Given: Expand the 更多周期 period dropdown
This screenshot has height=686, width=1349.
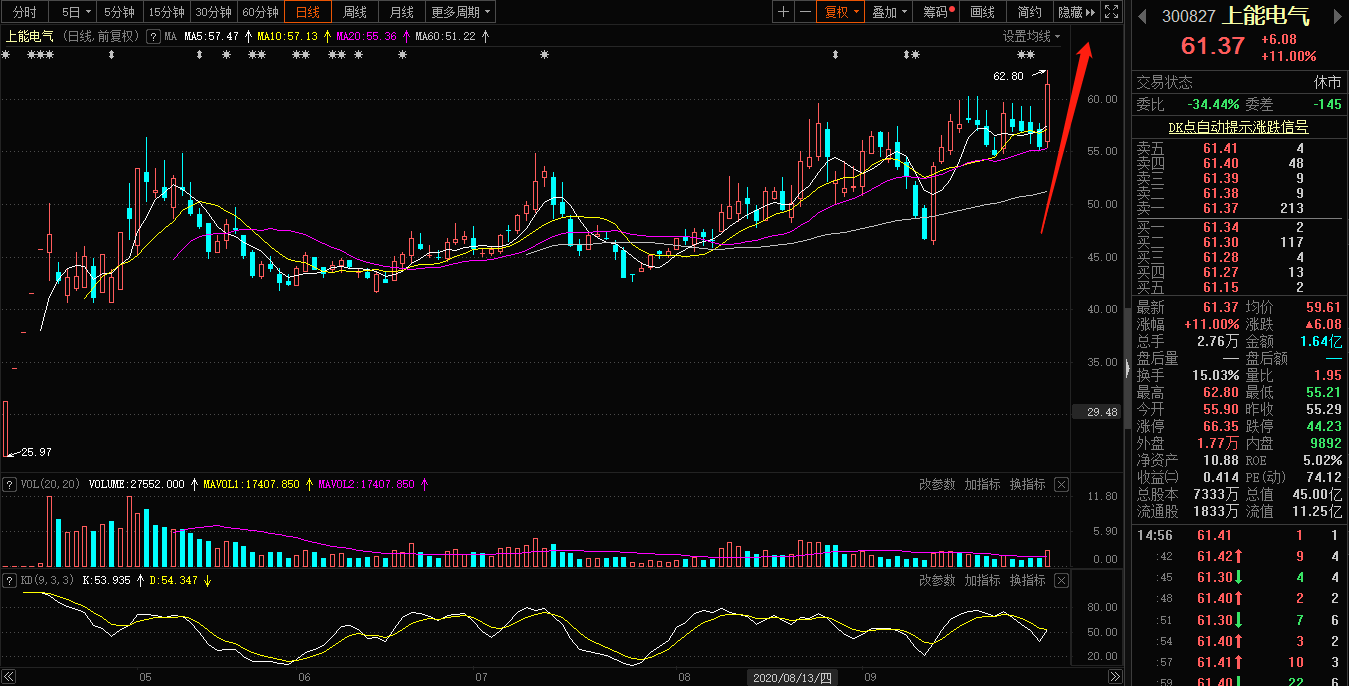Looking at the screenshot, I should click(x=461, y=12).
